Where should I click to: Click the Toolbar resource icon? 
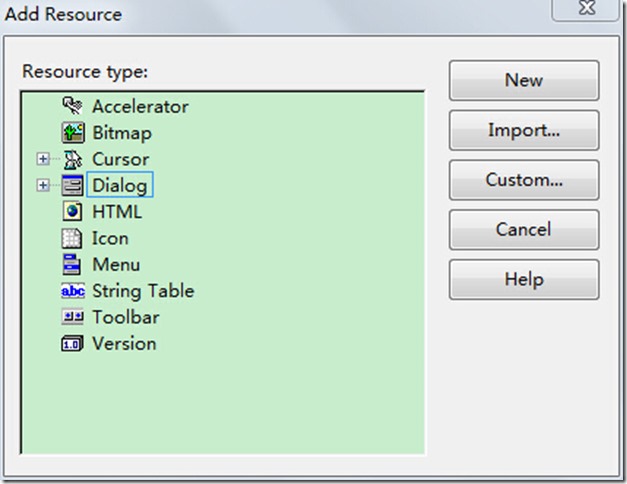72,317
